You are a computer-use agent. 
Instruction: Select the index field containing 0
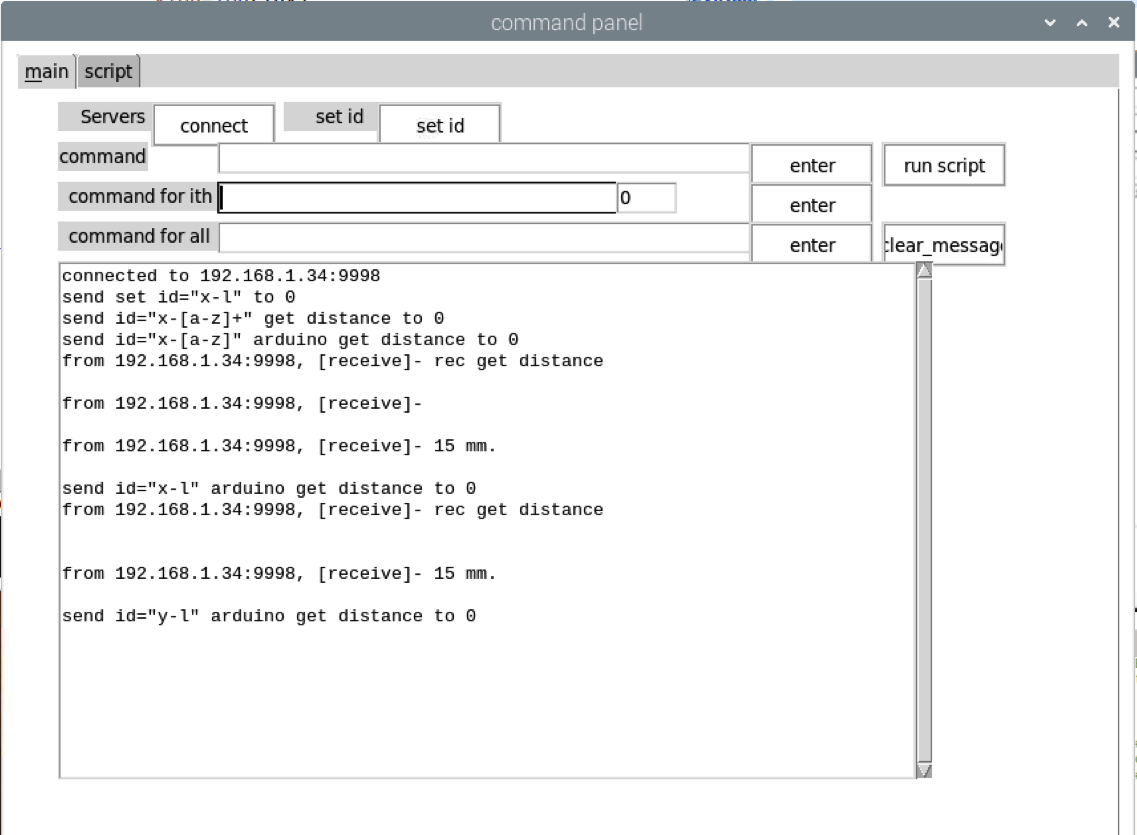pos(646,198)
